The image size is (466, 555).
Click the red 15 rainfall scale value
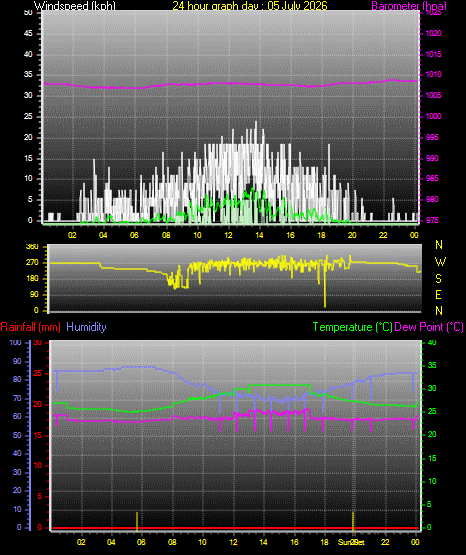pyautogui.click(x=38, y=435)
